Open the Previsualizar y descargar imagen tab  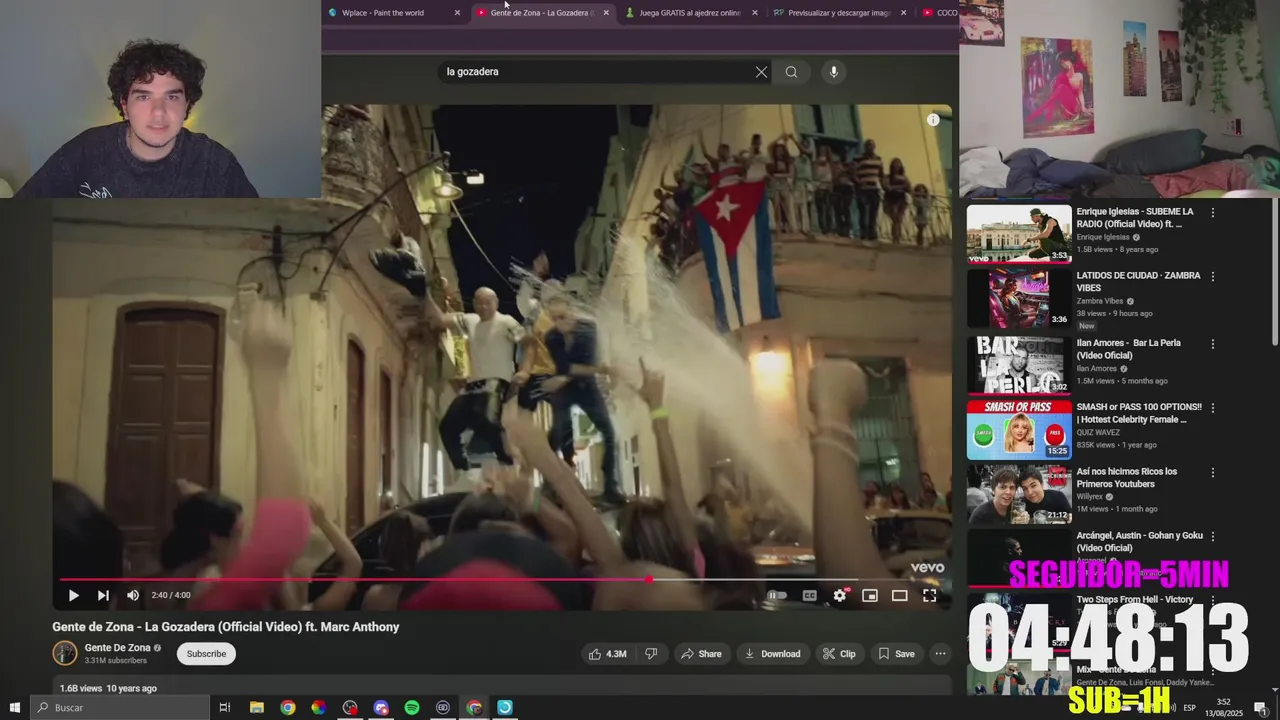pos(839,13)
